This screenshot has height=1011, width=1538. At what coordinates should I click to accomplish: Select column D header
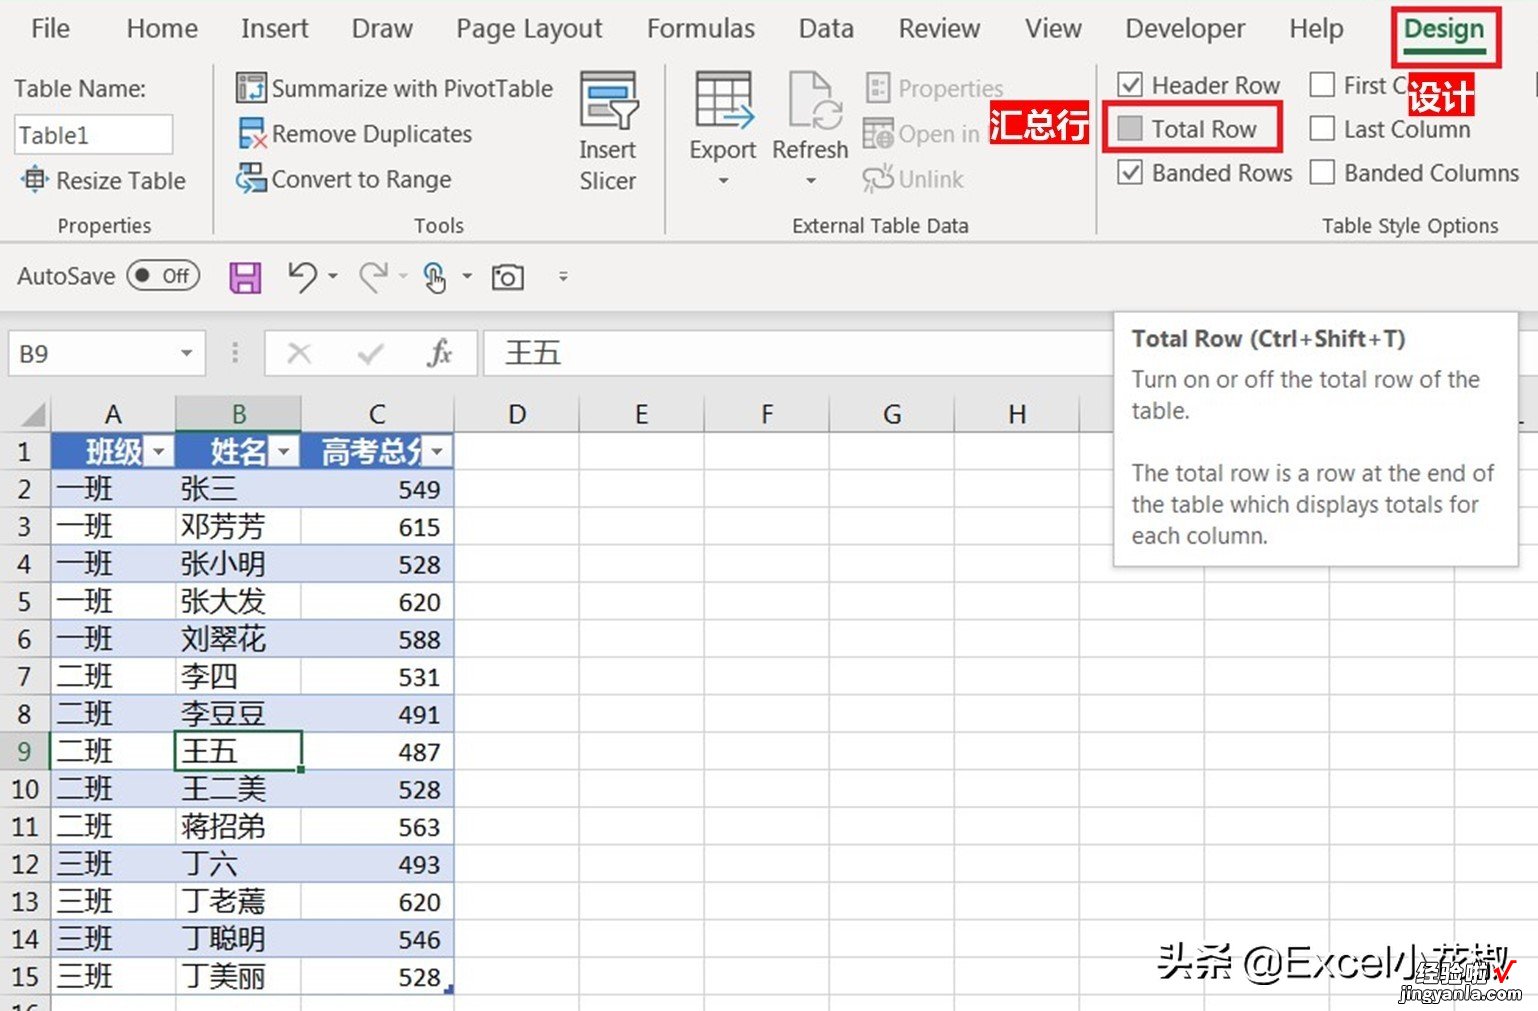(516, 414)
